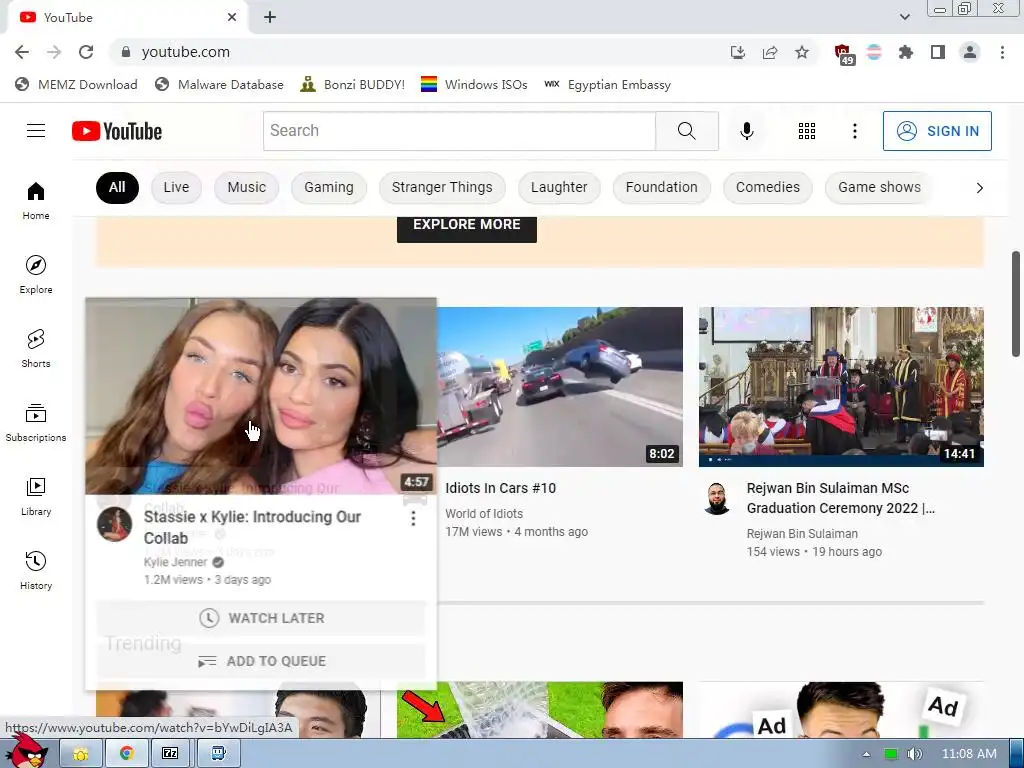Open the Bonzi BUDDY! bookmark
The width and height of the screenshot is (1024, 768).
click(x=353, y=85)
